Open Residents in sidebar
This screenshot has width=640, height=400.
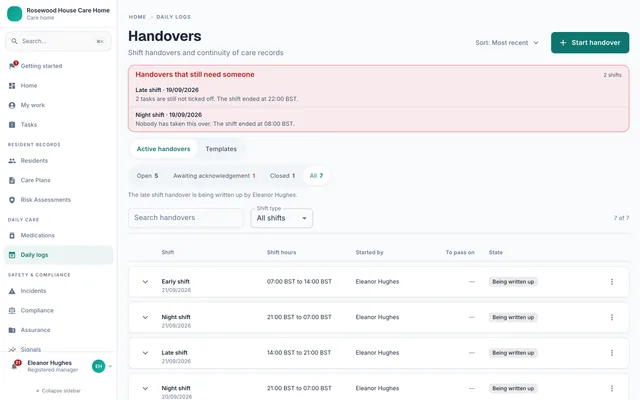[58, 161]
